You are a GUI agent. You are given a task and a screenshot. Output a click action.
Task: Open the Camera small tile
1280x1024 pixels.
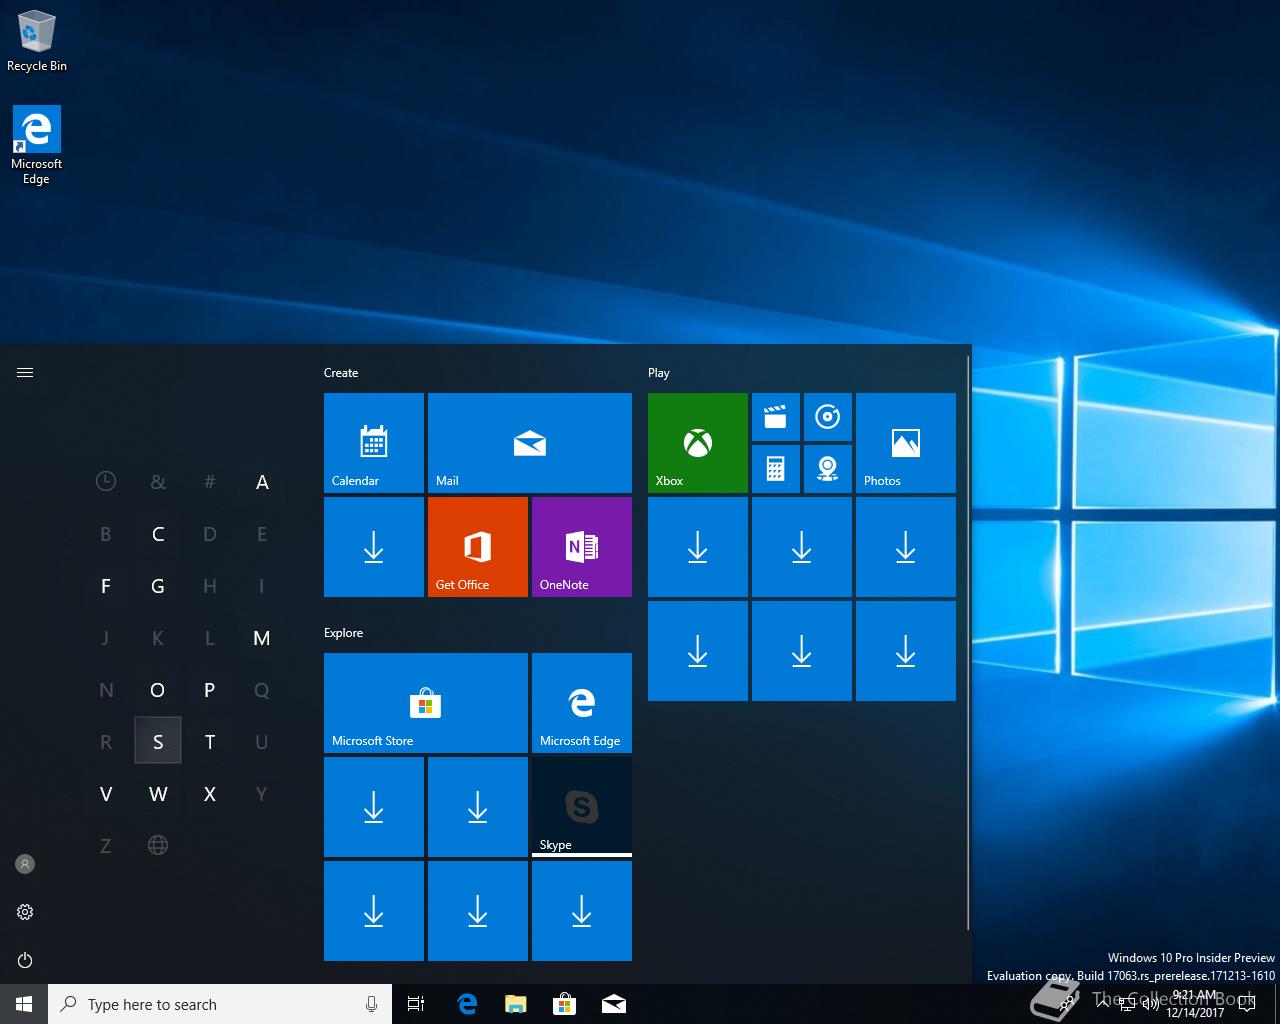pos(828,469)
